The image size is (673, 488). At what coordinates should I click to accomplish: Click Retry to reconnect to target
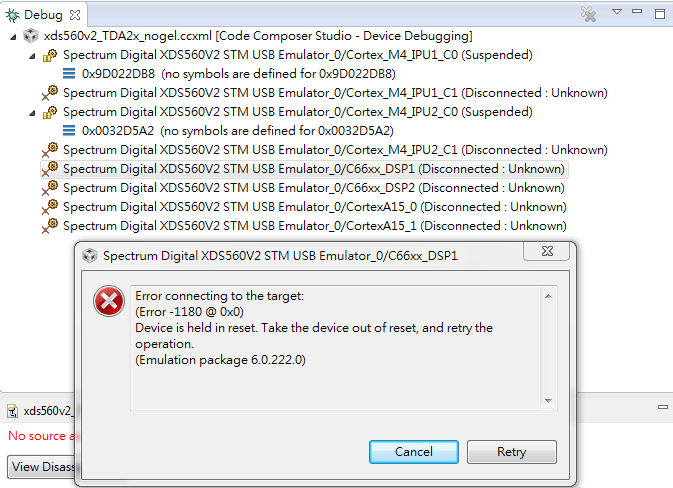coord(511,452)
